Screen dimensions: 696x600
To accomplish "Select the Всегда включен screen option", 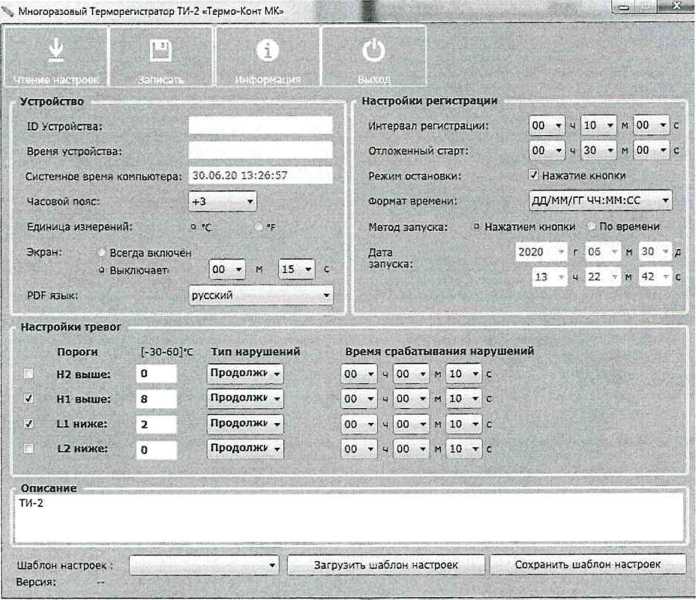I will tap(102, 253).
